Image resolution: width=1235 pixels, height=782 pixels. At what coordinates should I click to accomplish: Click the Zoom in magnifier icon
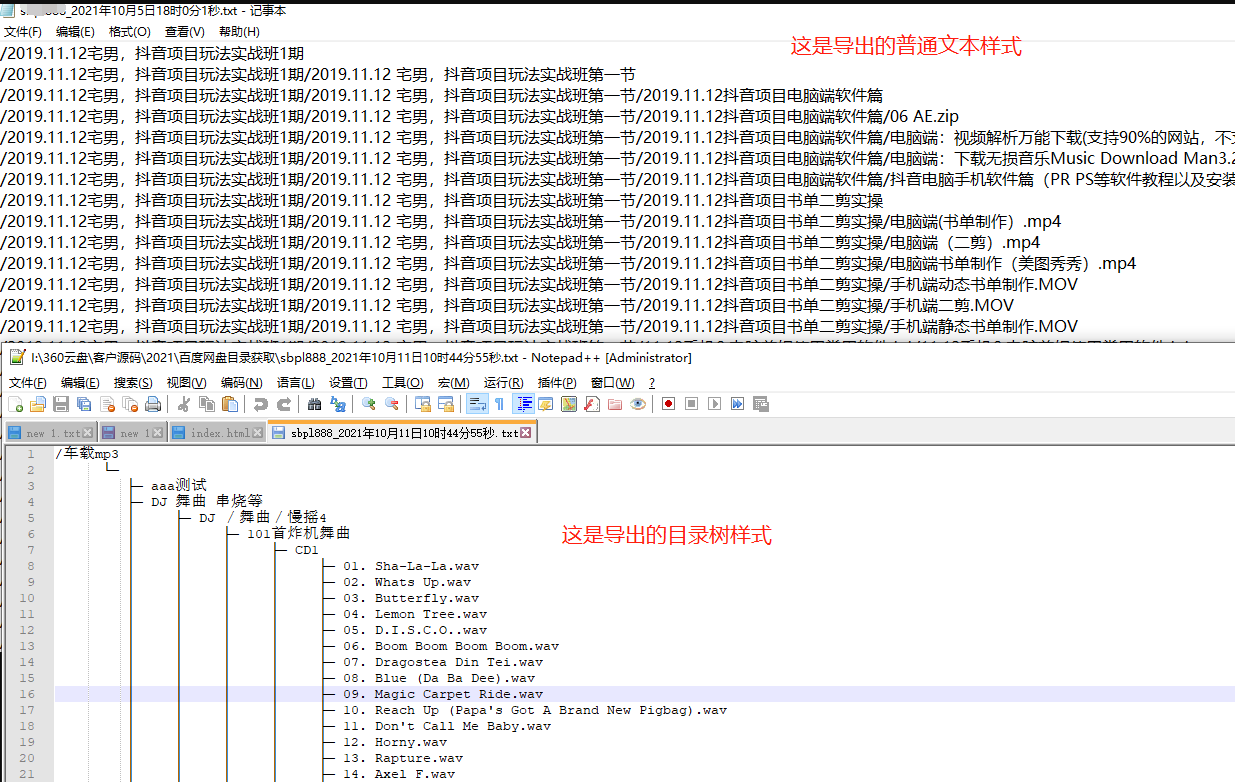click(369, 404)
